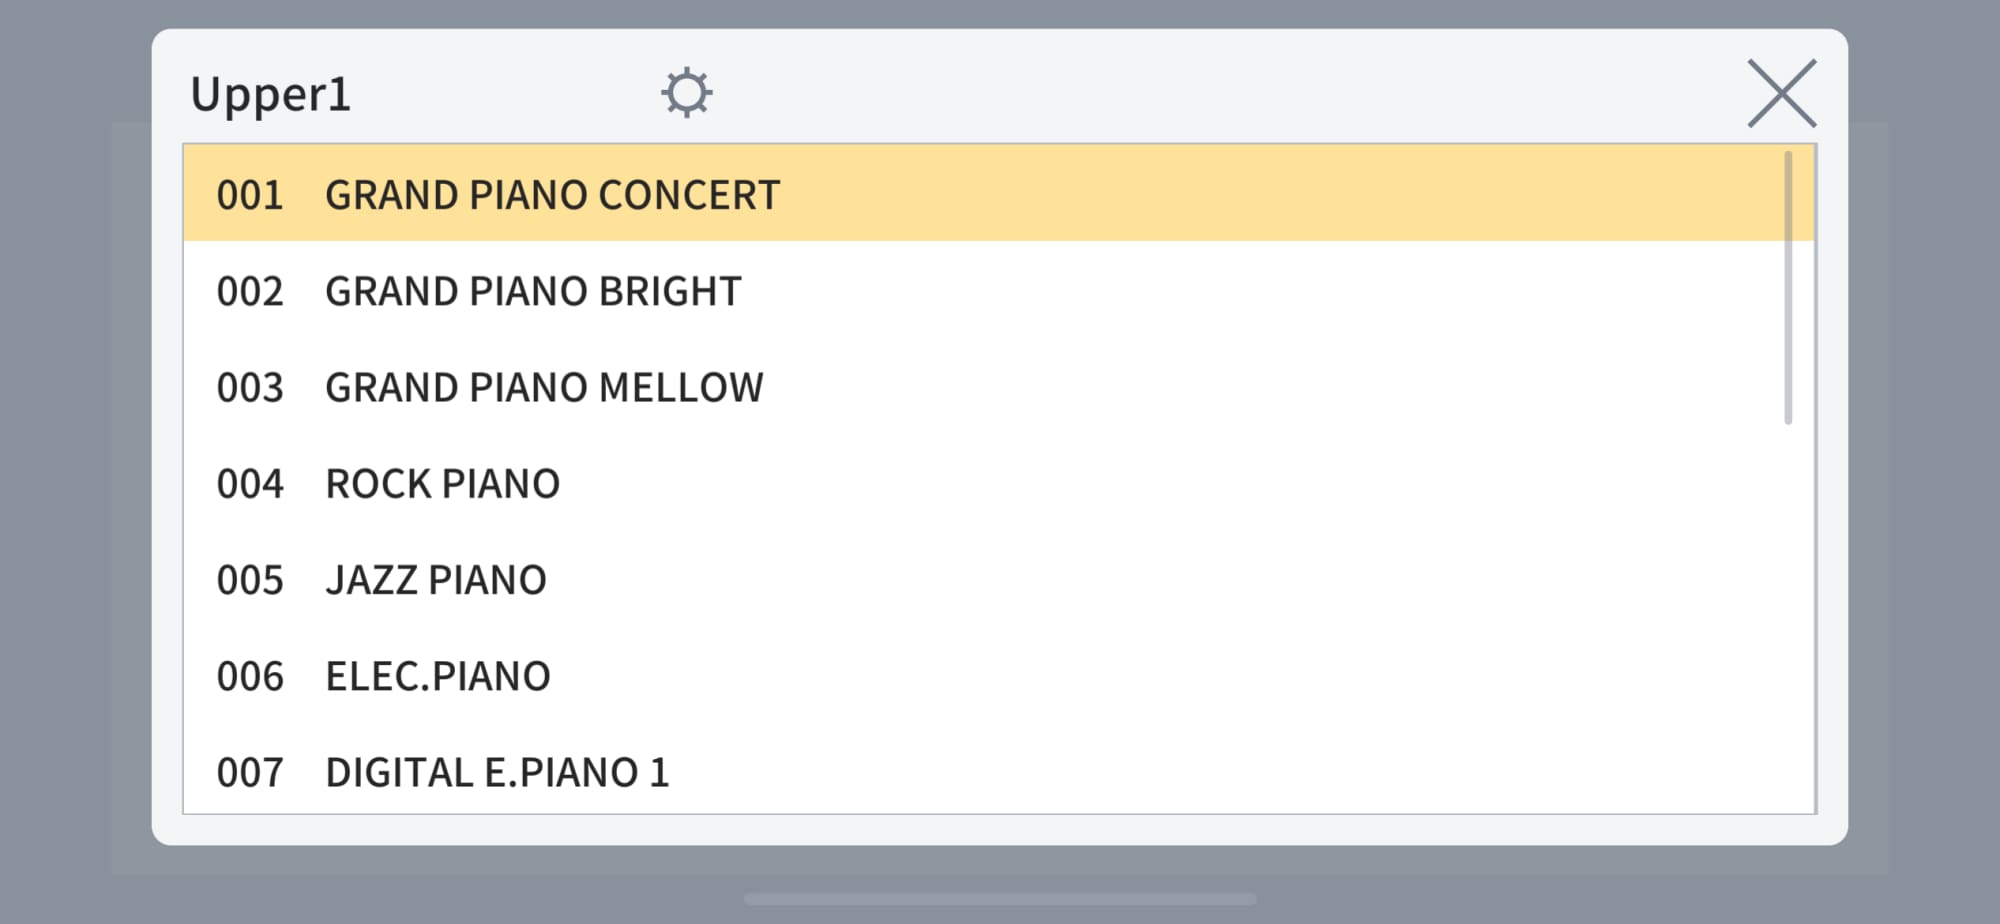Click the 007 tone number label
This screenshot has width=2000, height=924.
point(250,772)
